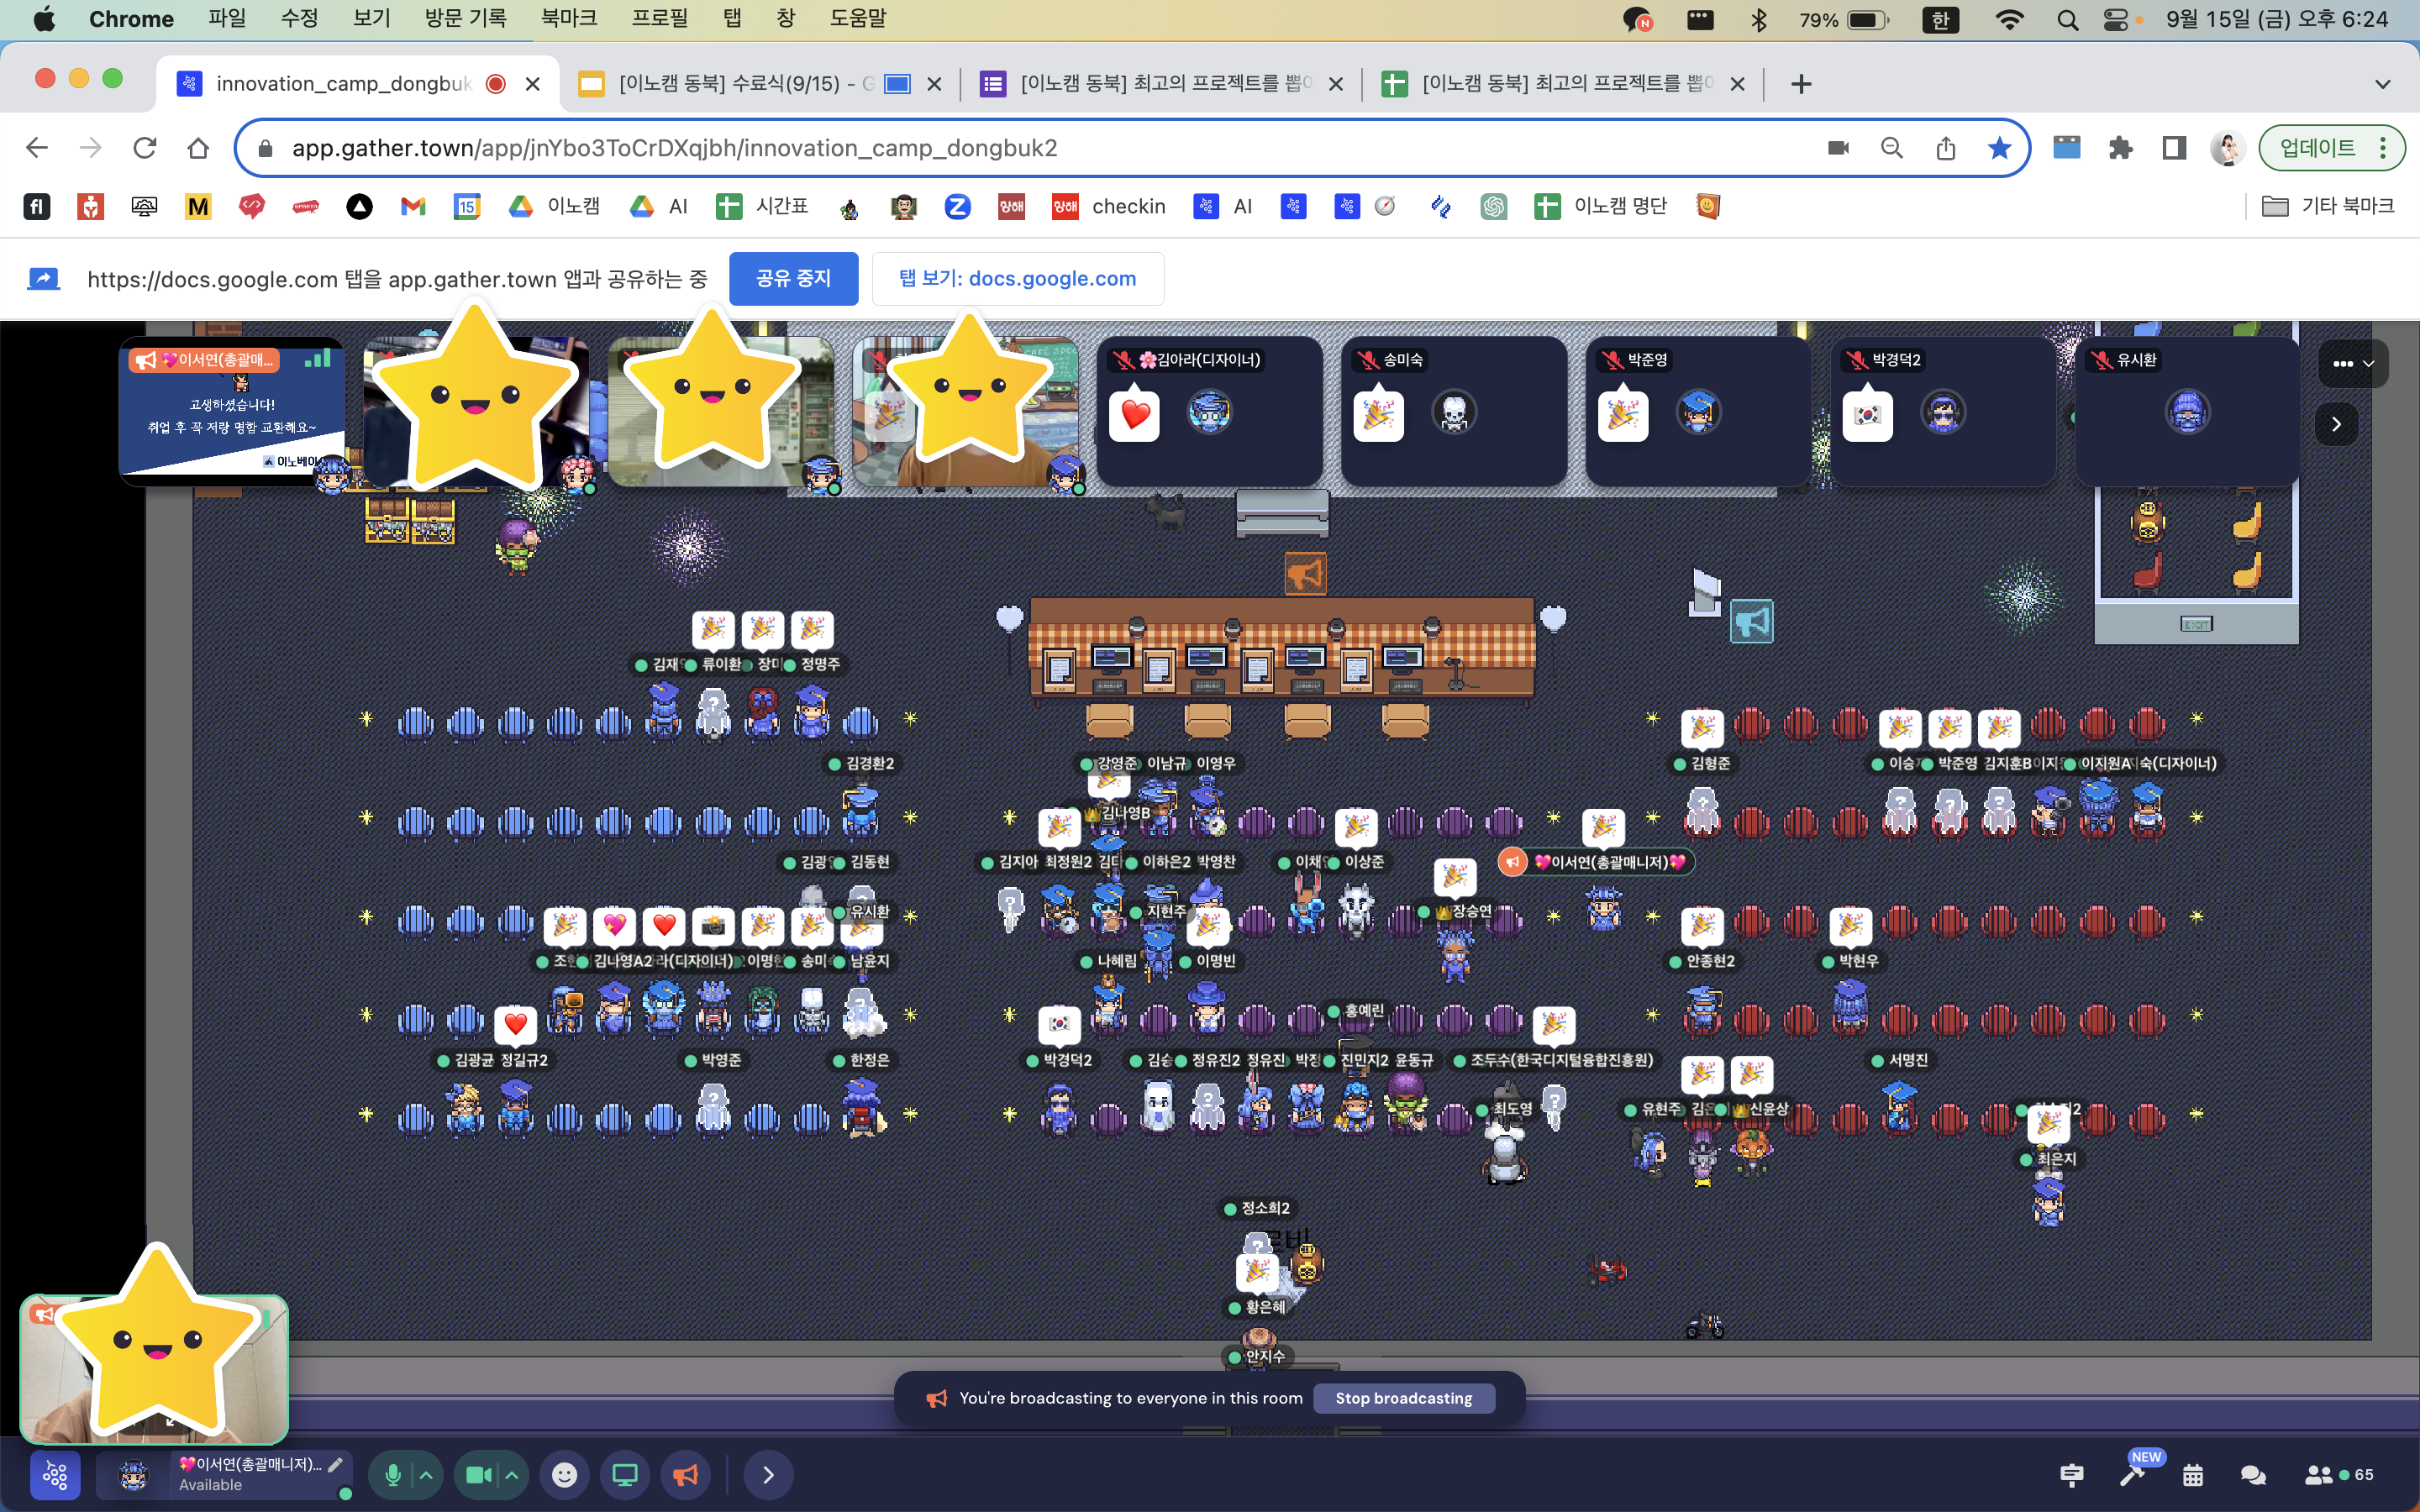Open the 방문 기록 menu
The width and height of the screenshot is (2420, 1512).
pos(466,18)
